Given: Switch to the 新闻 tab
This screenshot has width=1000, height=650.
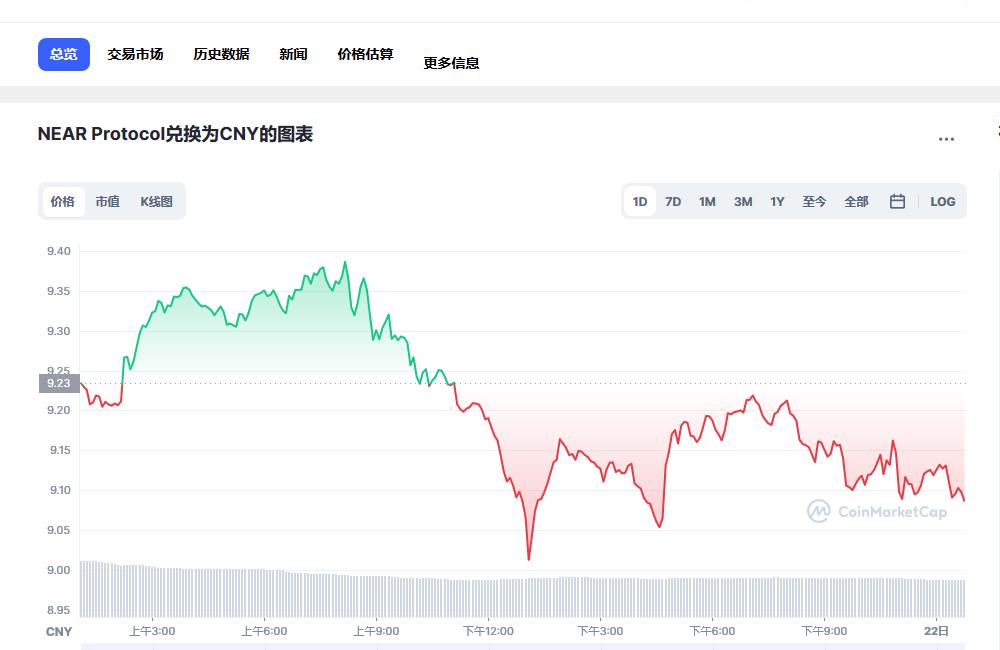Looking at the screenshot, I should click(293, 54).
